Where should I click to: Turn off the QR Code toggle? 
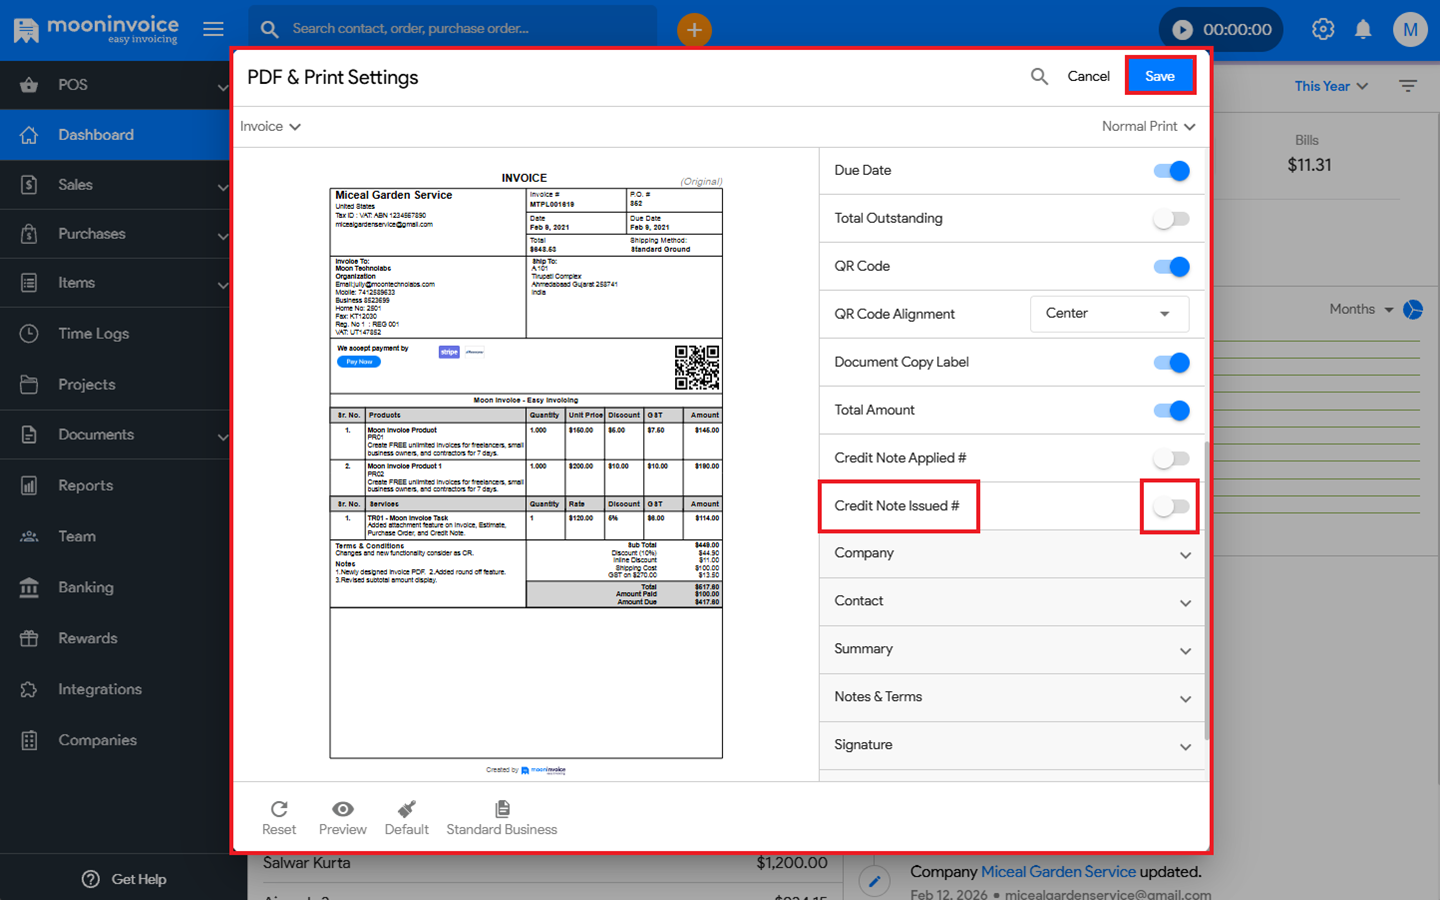tap(1171, 267)
